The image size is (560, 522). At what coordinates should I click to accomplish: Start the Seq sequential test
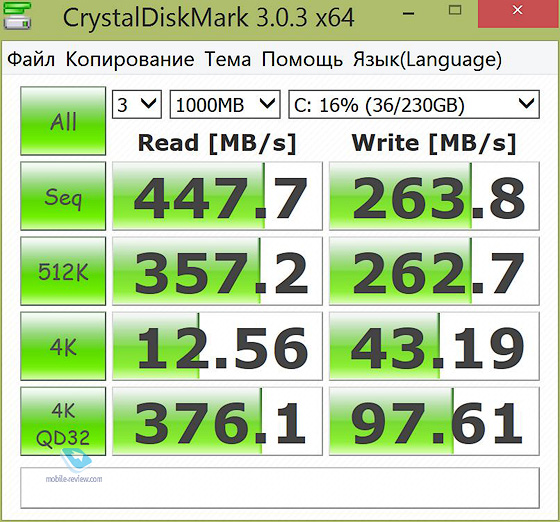click(63, 196)
